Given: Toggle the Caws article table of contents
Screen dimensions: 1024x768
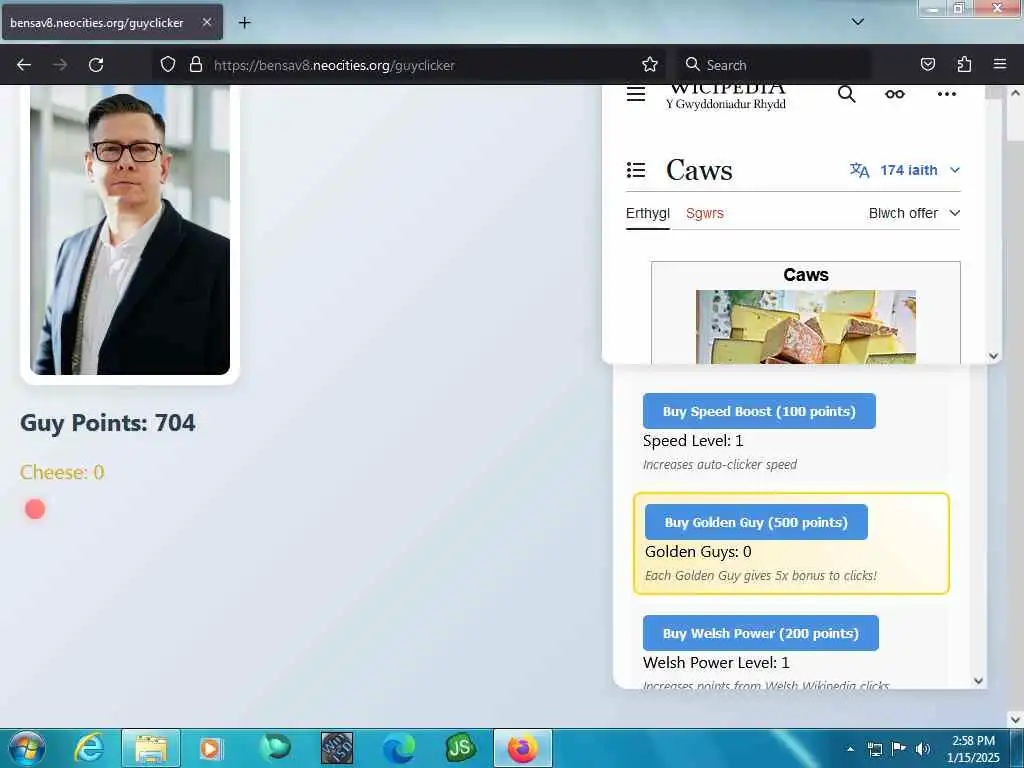Looking at the screenshot, I should coord(635,170).
